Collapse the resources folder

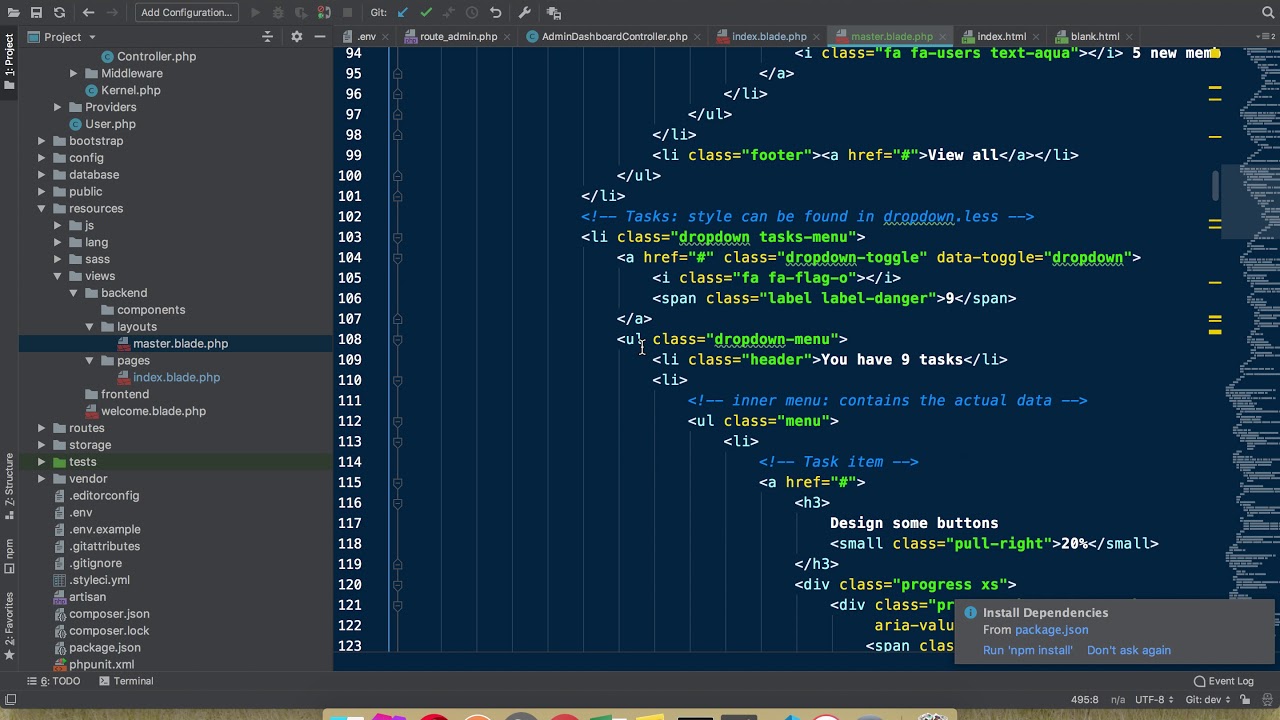[42, 208]
